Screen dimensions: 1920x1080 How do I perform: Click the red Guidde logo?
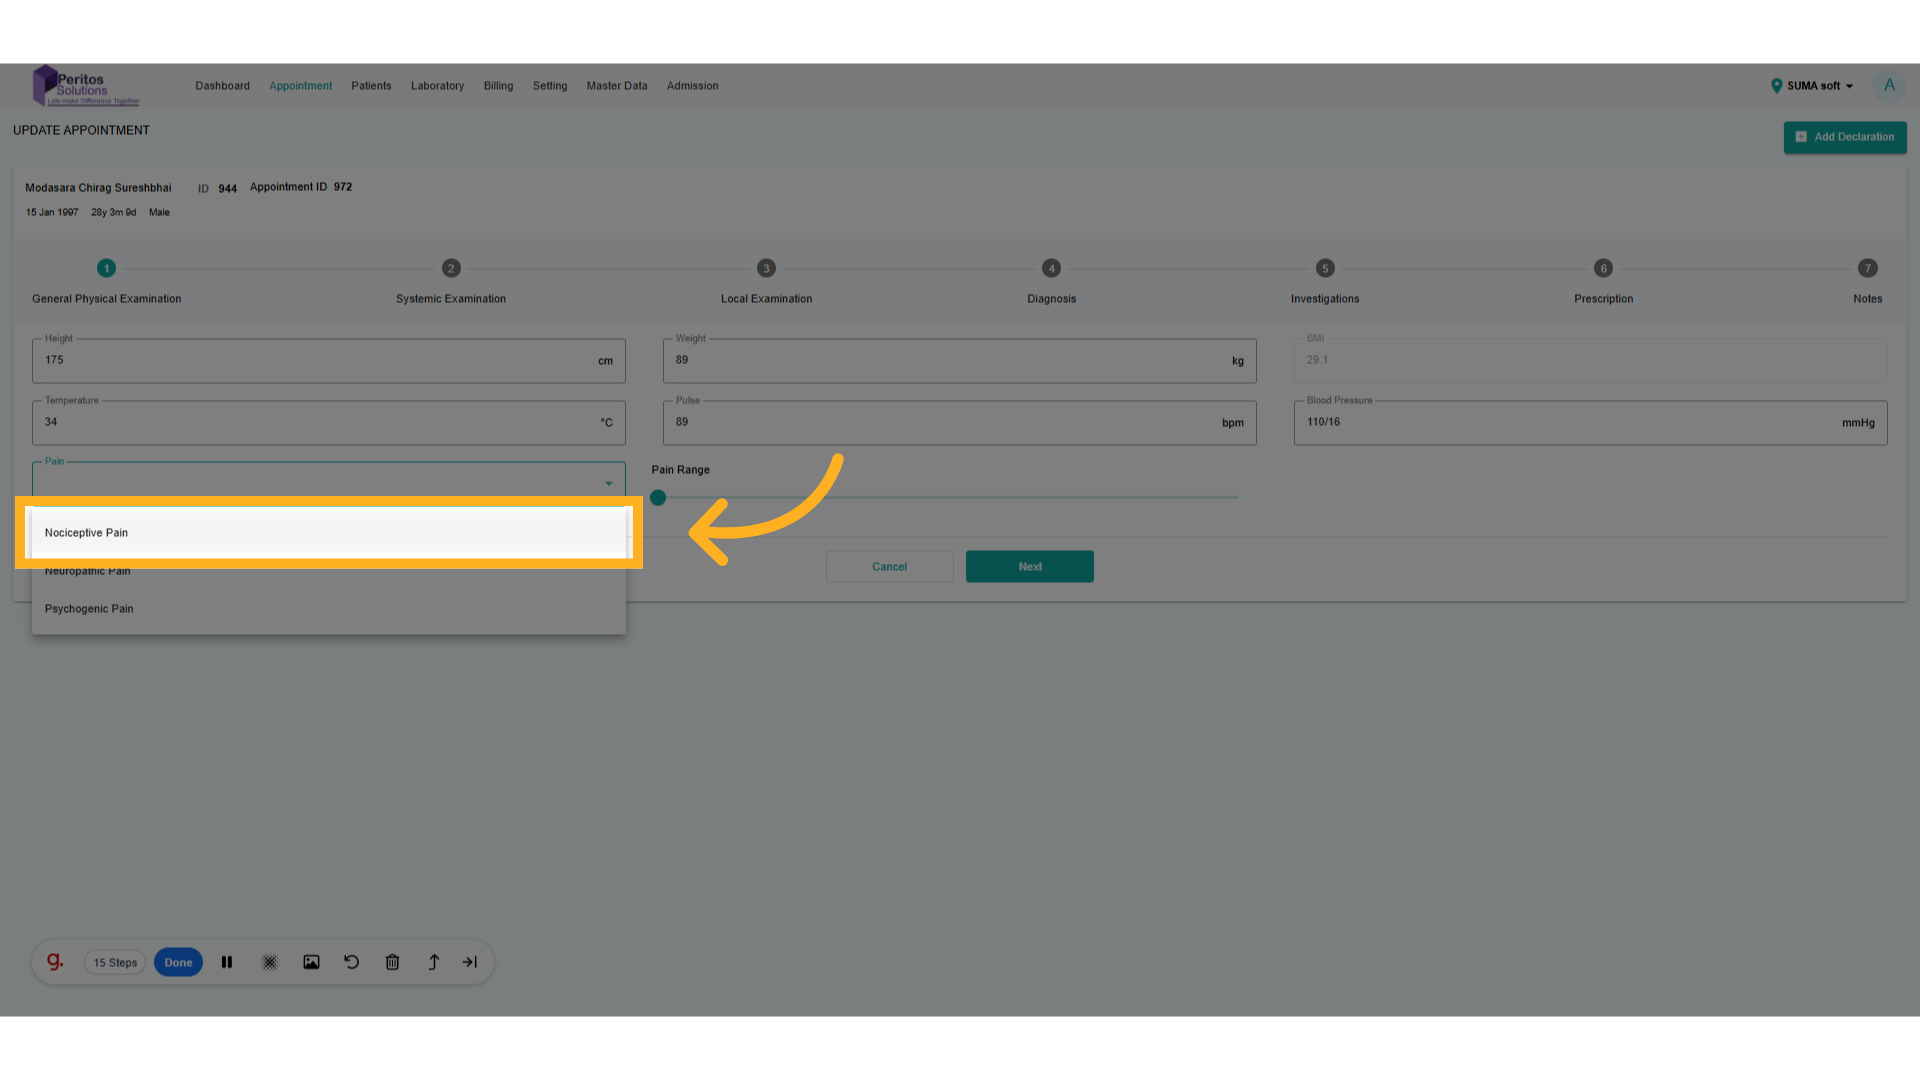[x=55, y=961]
